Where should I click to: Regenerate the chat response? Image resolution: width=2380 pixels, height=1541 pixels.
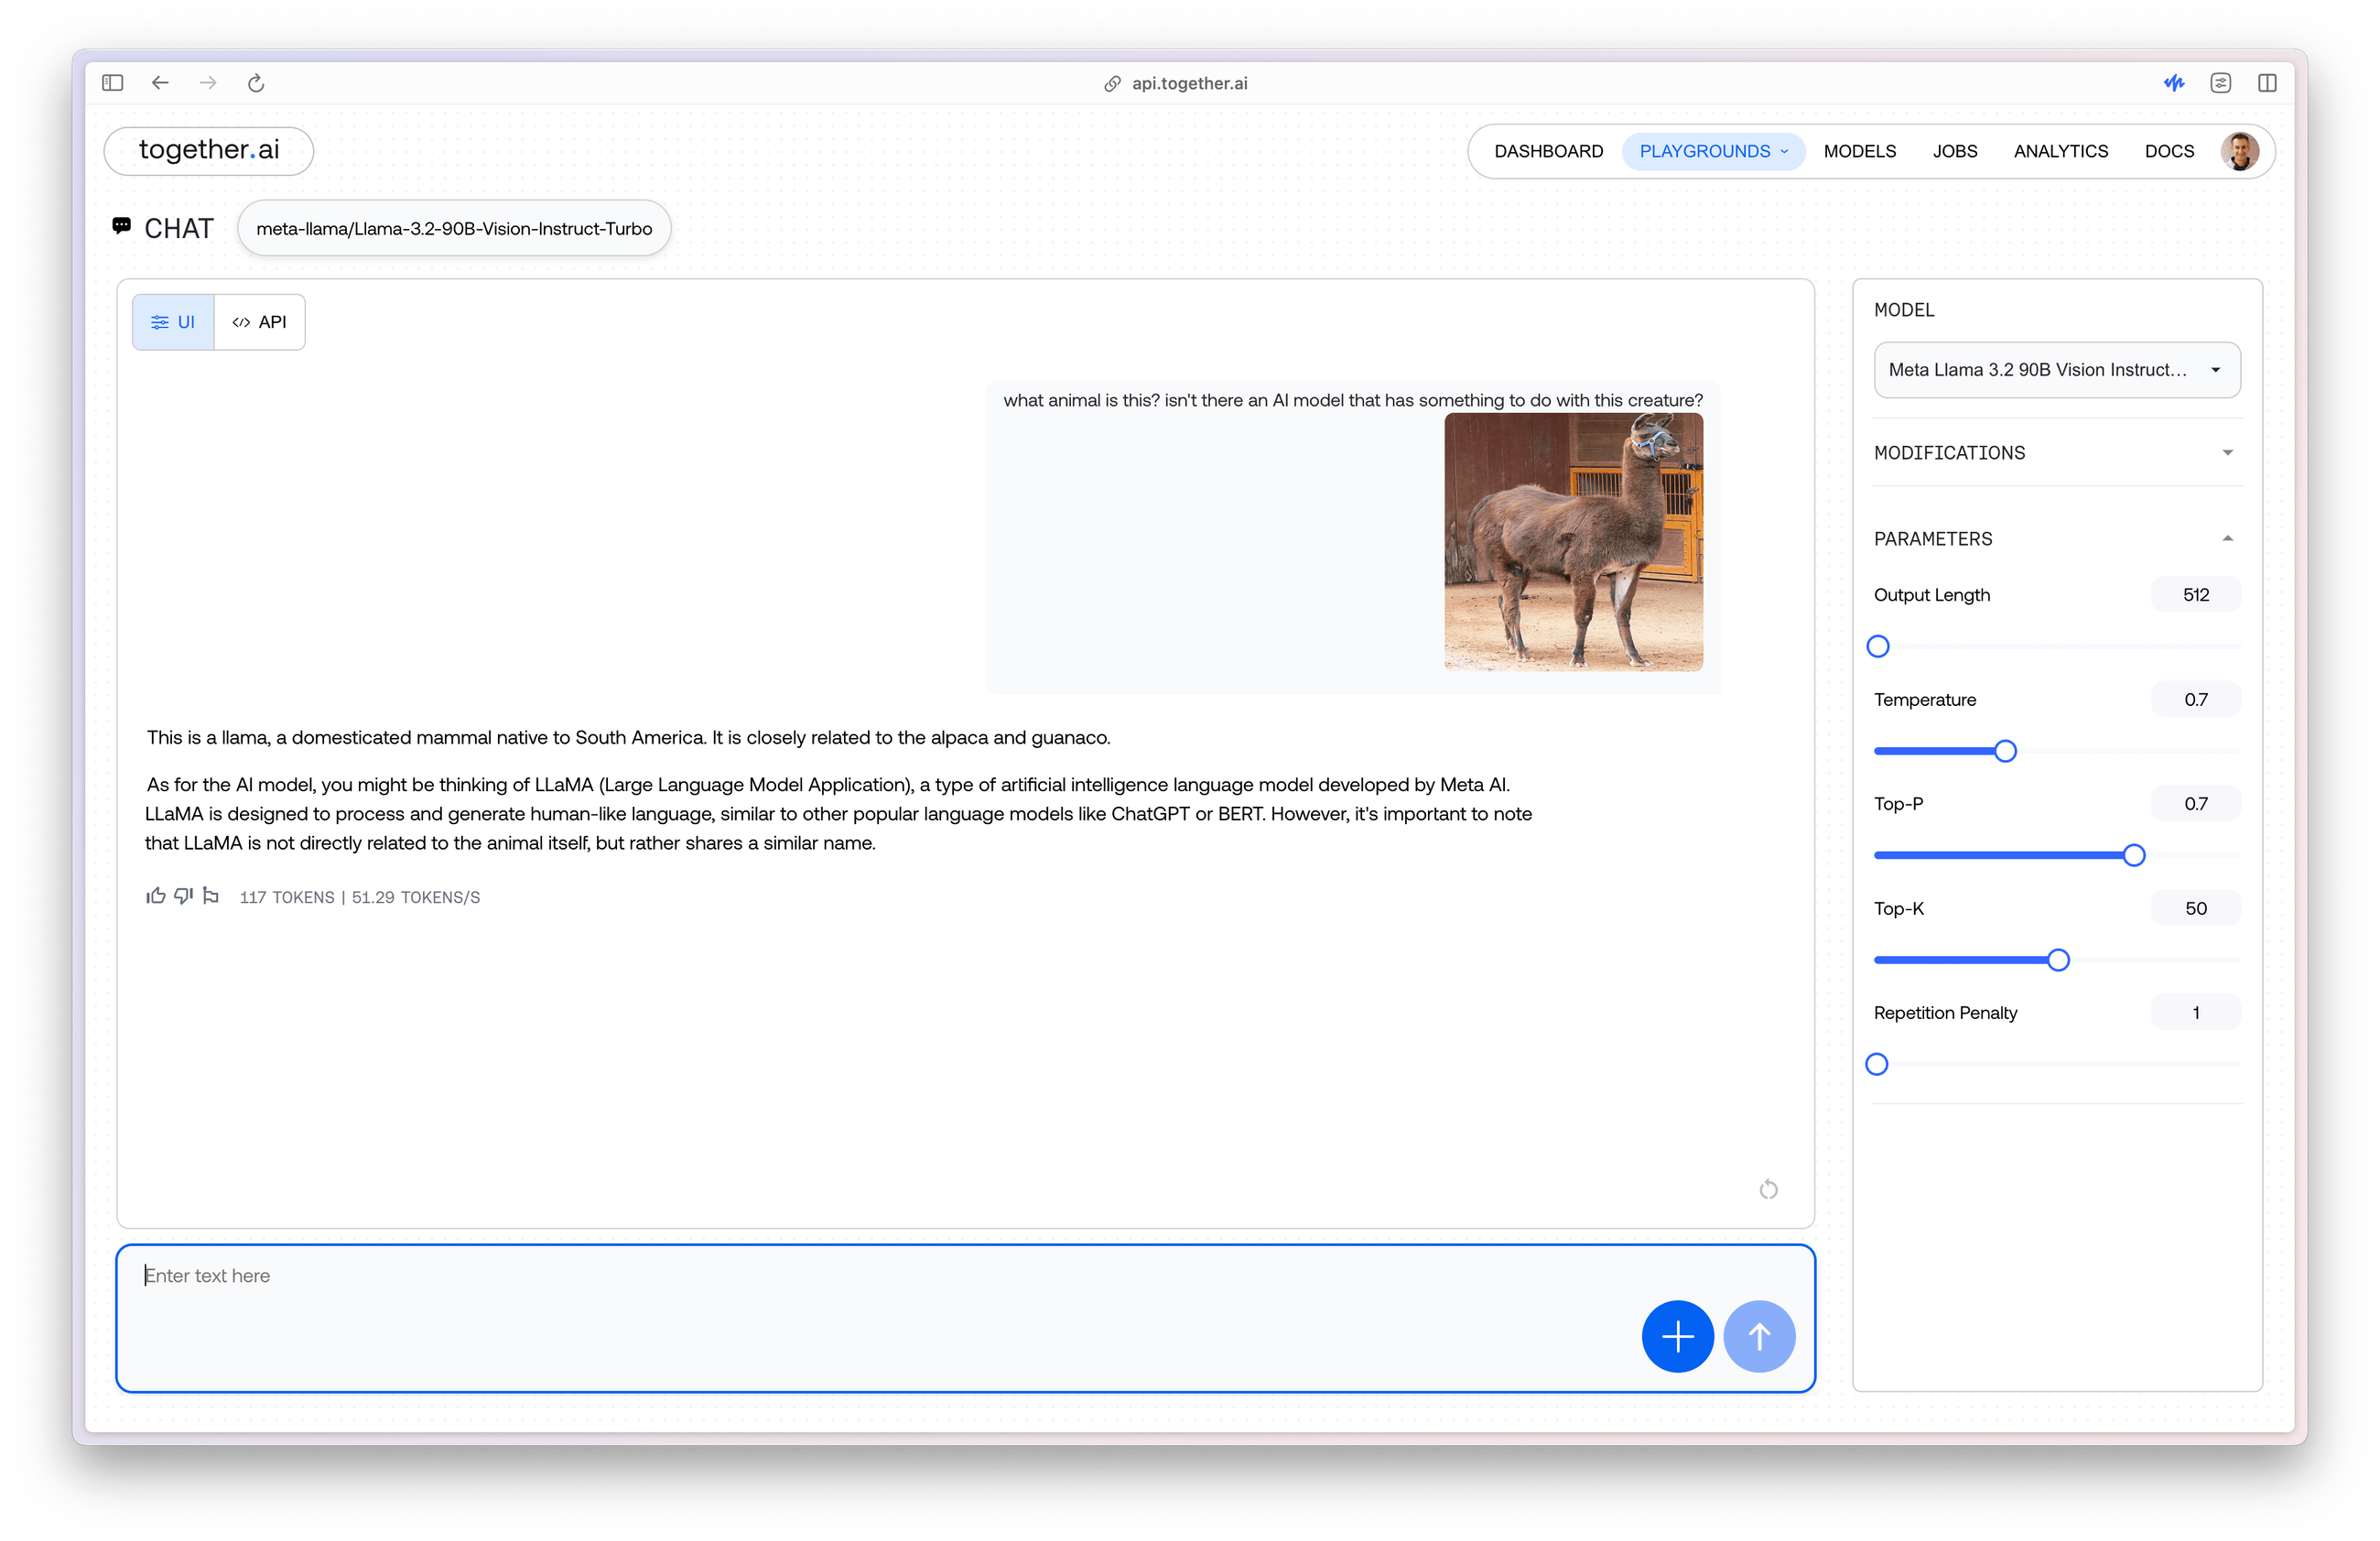(1768, 1189)
